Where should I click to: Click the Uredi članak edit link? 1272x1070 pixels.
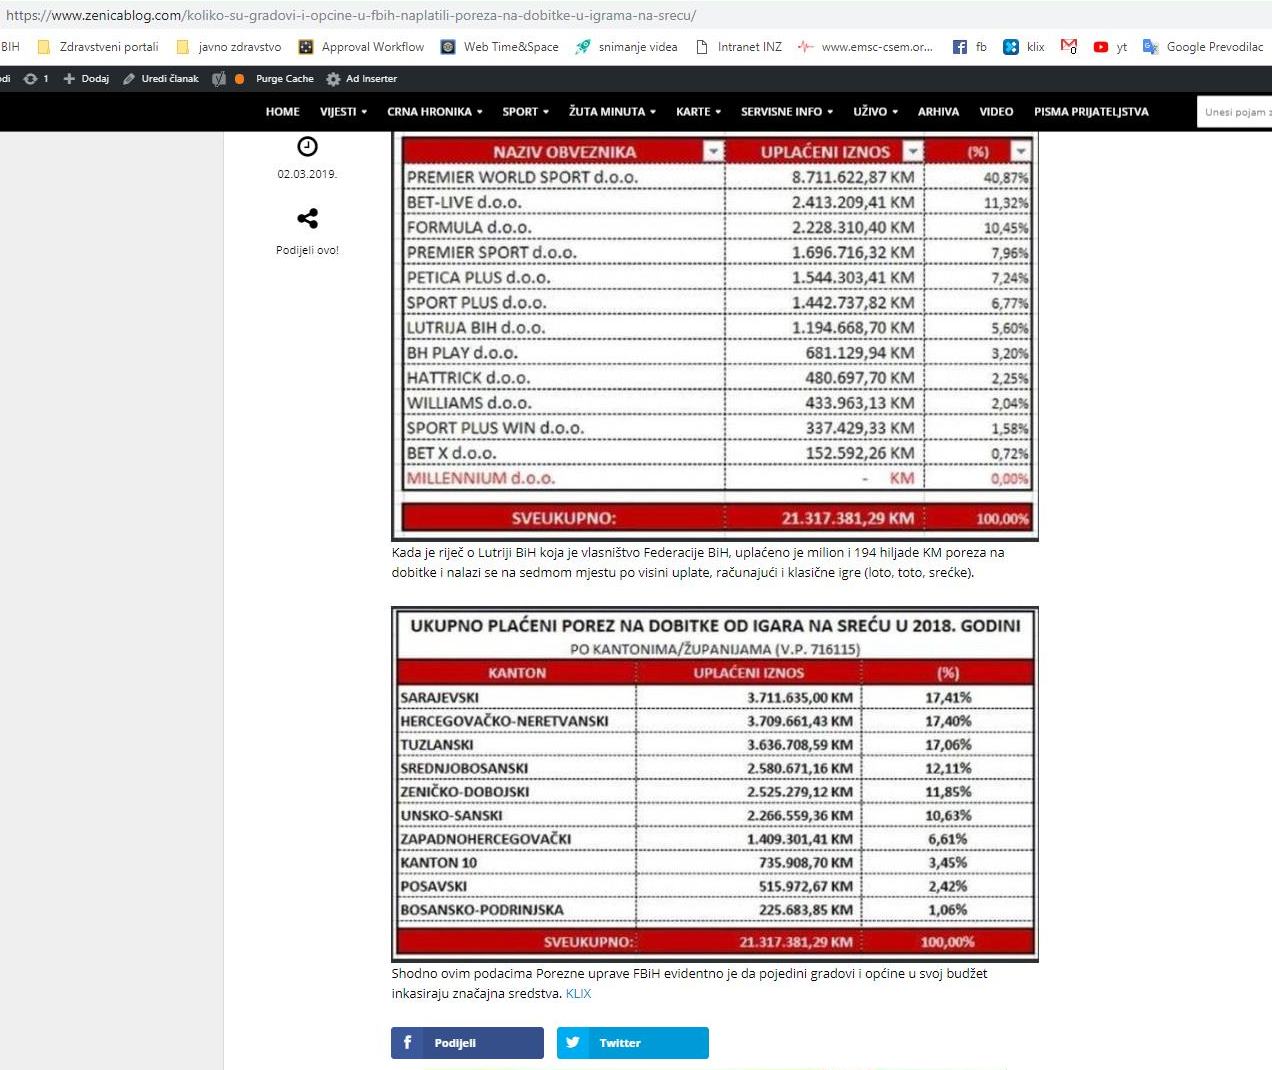161,79
